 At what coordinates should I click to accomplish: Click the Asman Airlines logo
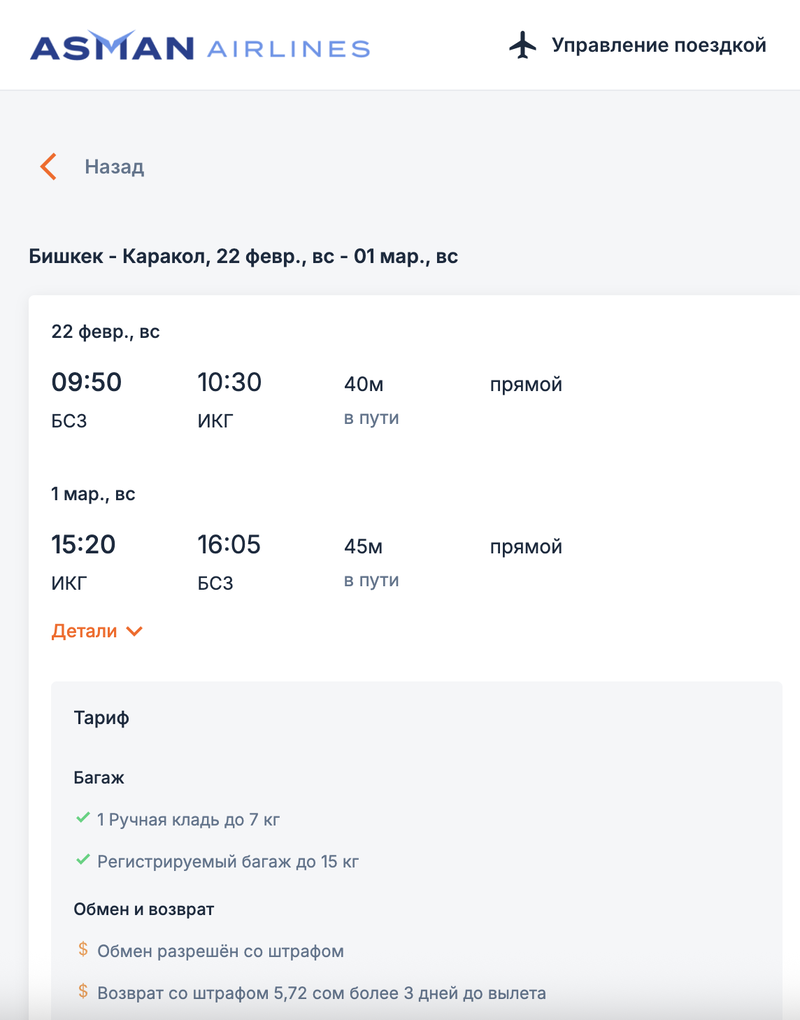[200, 47]
